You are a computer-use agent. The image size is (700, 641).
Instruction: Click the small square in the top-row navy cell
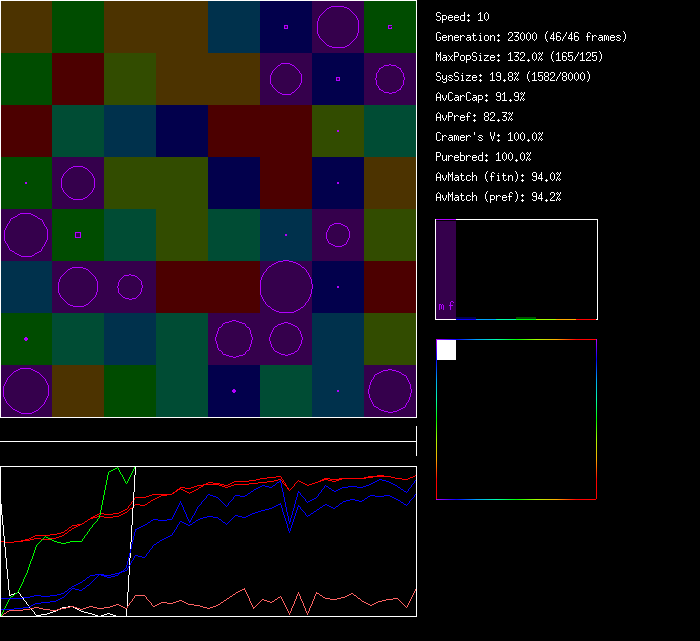286,27
